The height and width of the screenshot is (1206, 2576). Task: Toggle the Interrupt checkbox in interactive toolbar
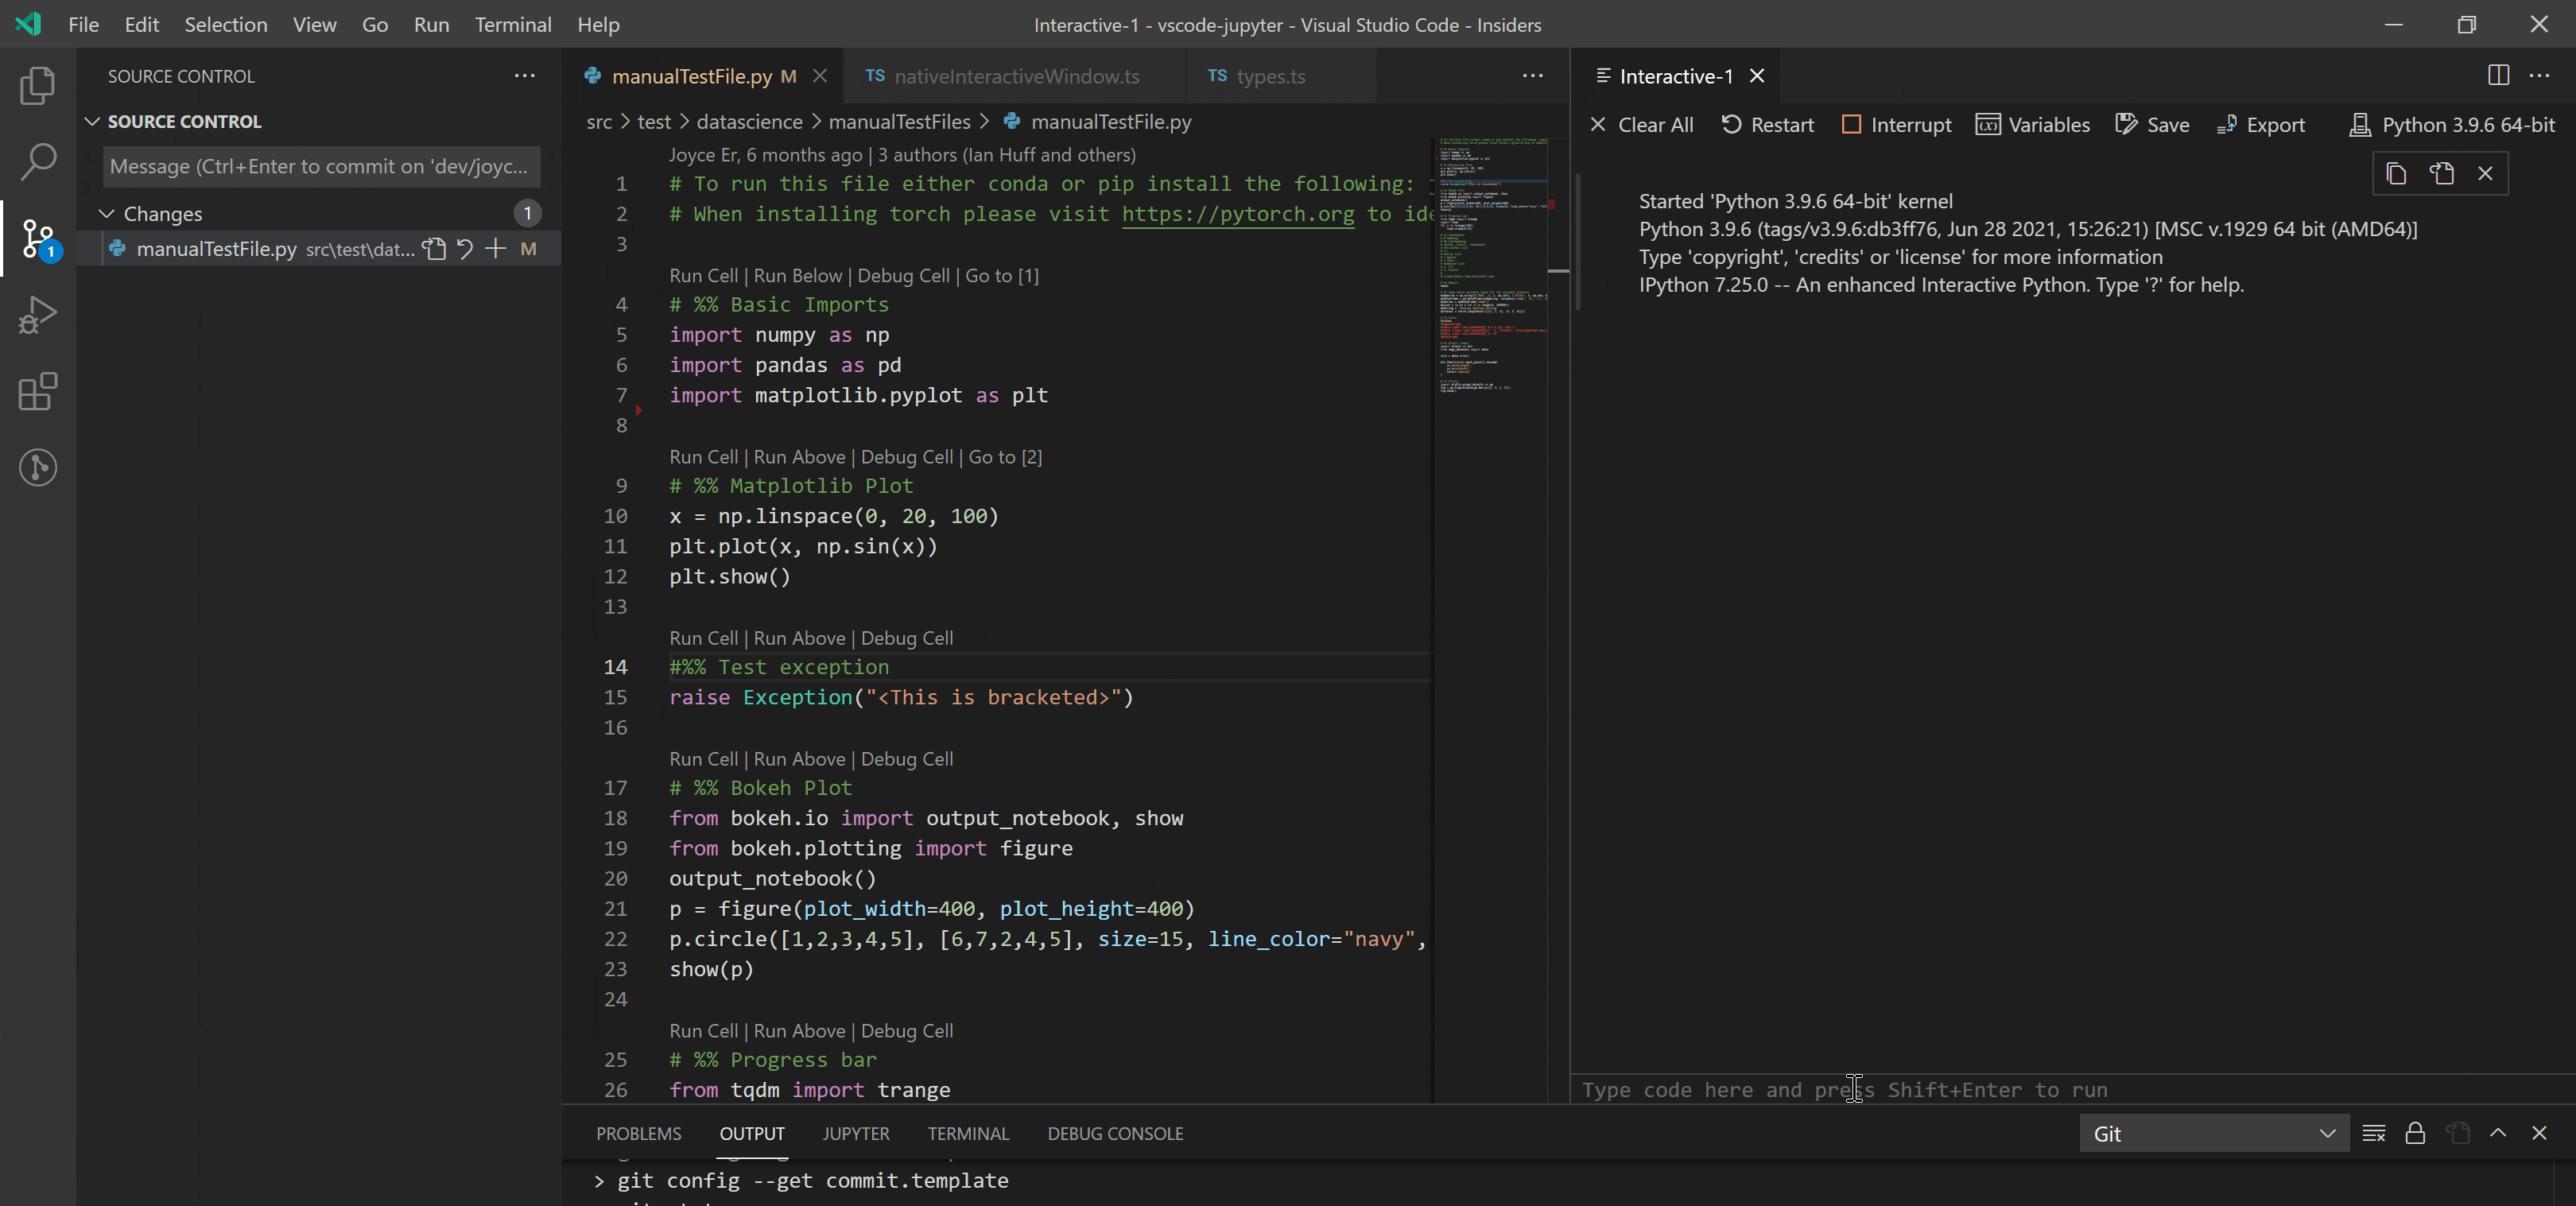pos(1853,124)
